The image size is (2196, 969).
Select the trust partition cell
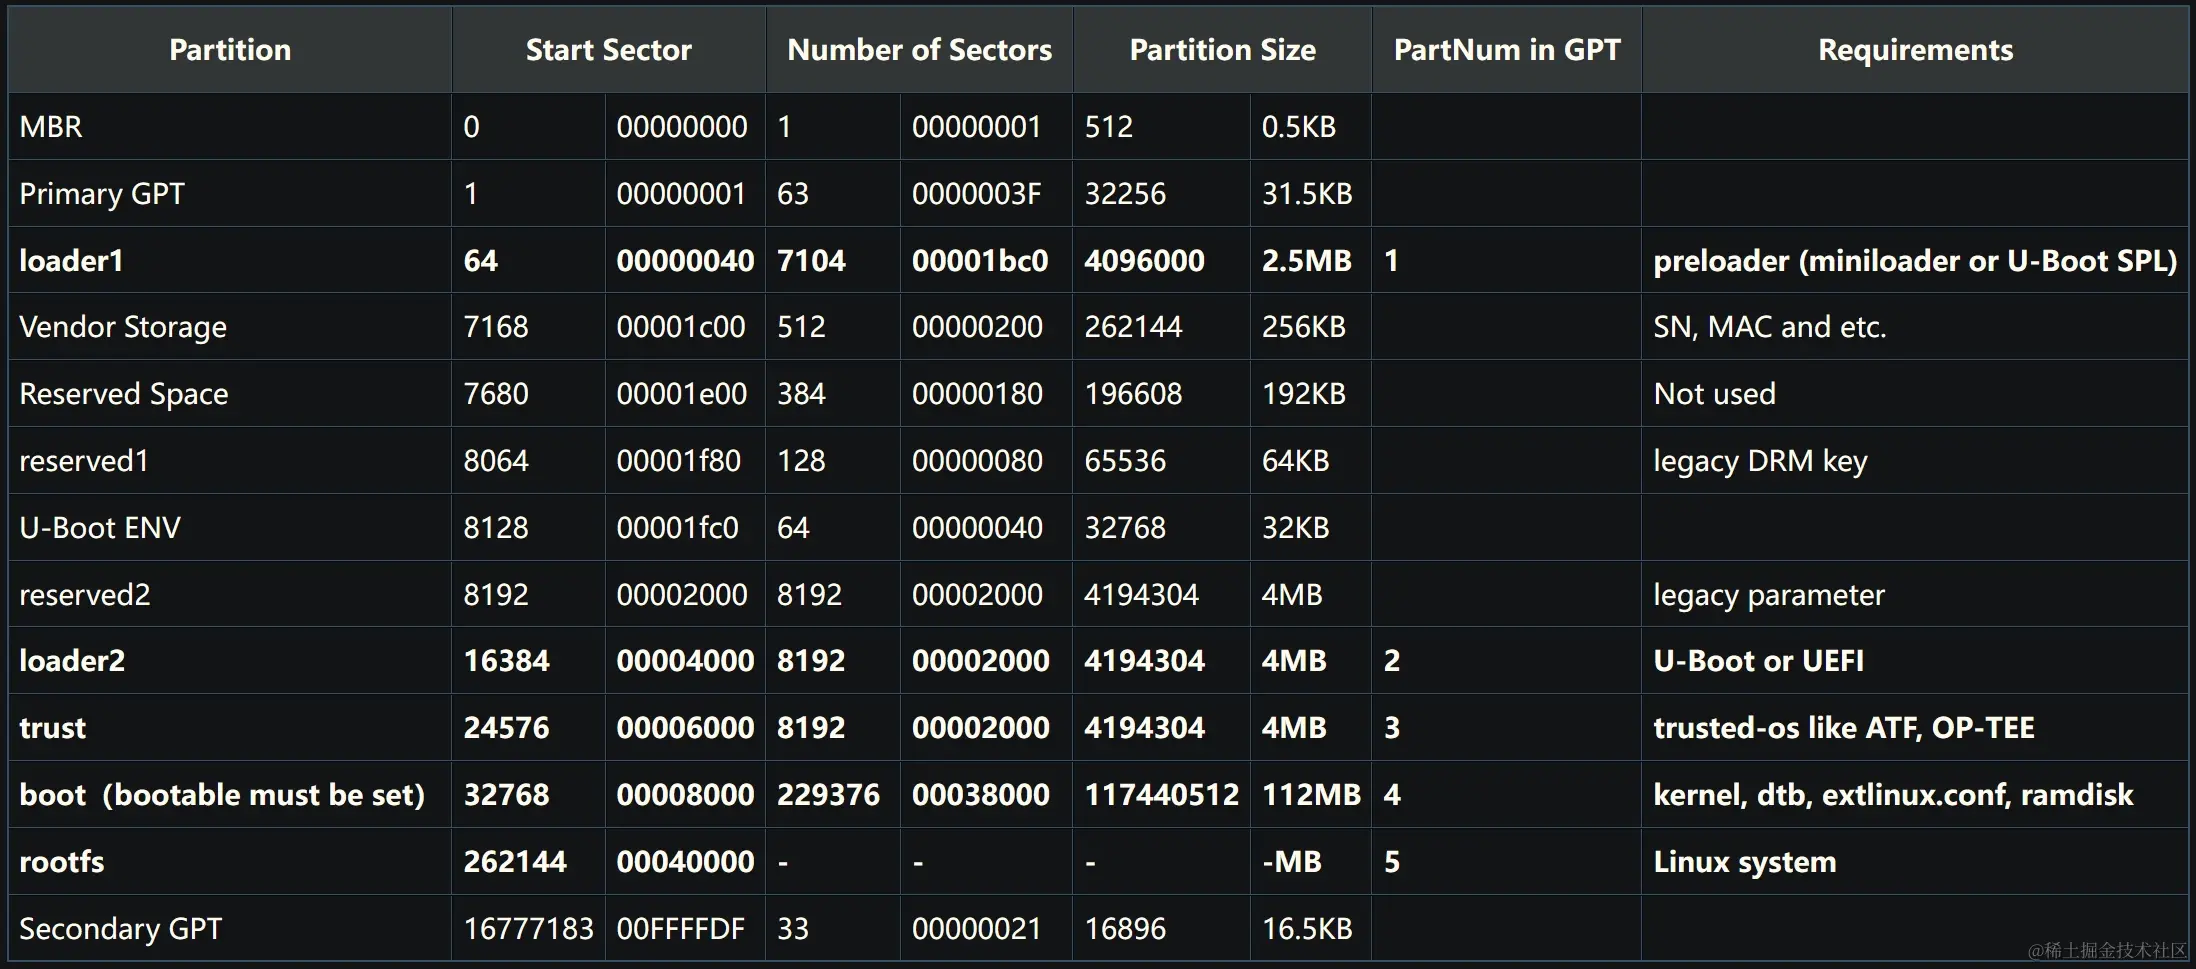53,728
